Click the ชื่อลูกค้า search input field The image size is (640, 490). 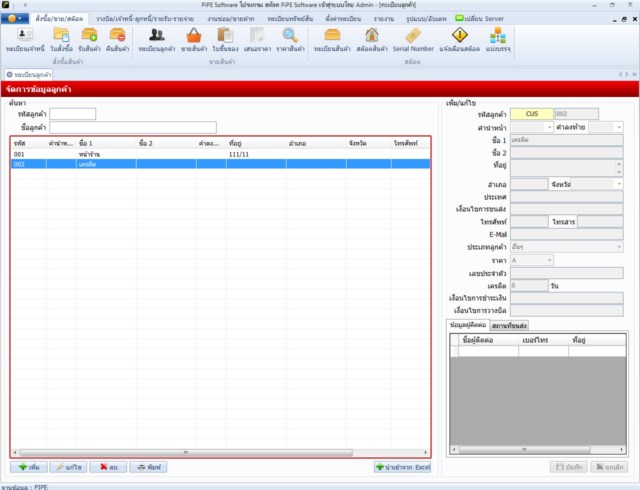click(133, 127)
